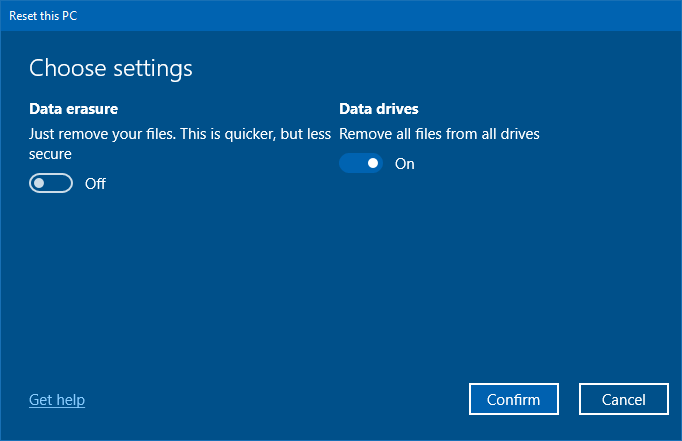Screen dimensions: 682x441
Task: Stop removing files from all drives
Action: (361, 164)
